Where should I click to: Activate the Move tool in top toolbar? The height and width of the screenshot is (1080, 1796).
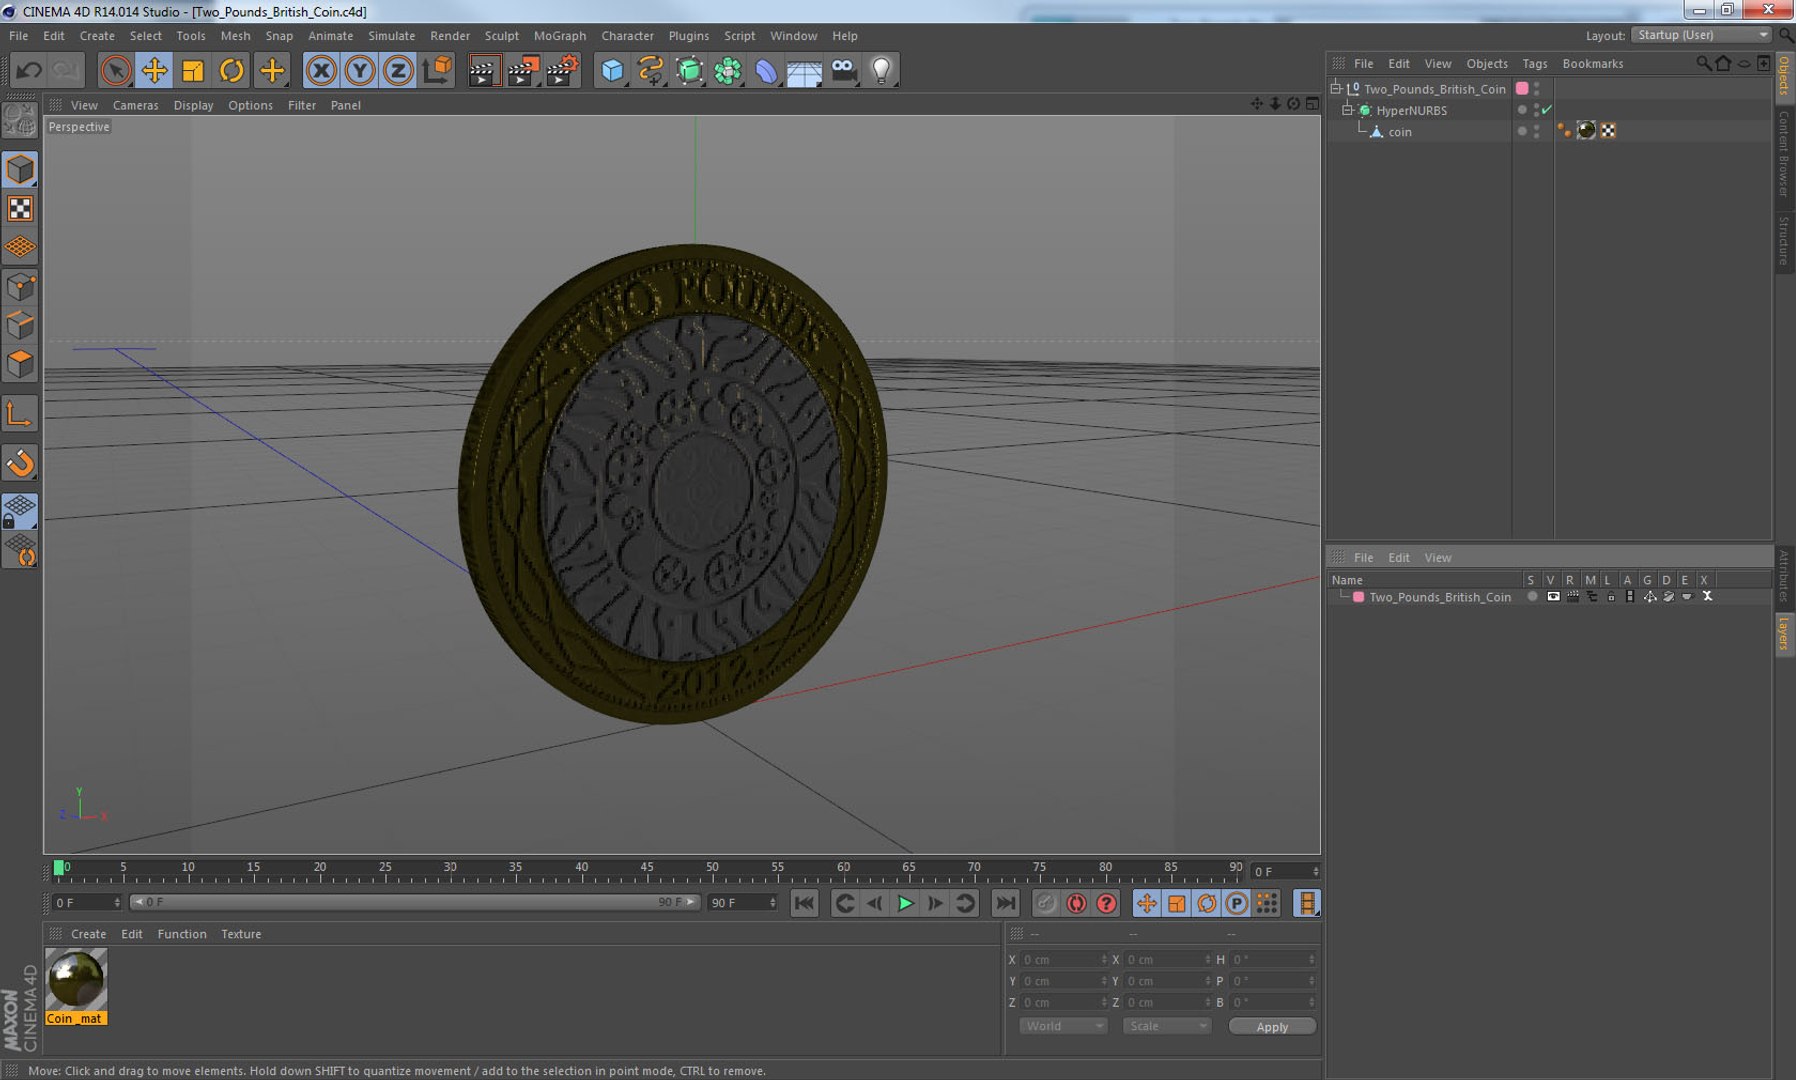(x=154, y=70)
